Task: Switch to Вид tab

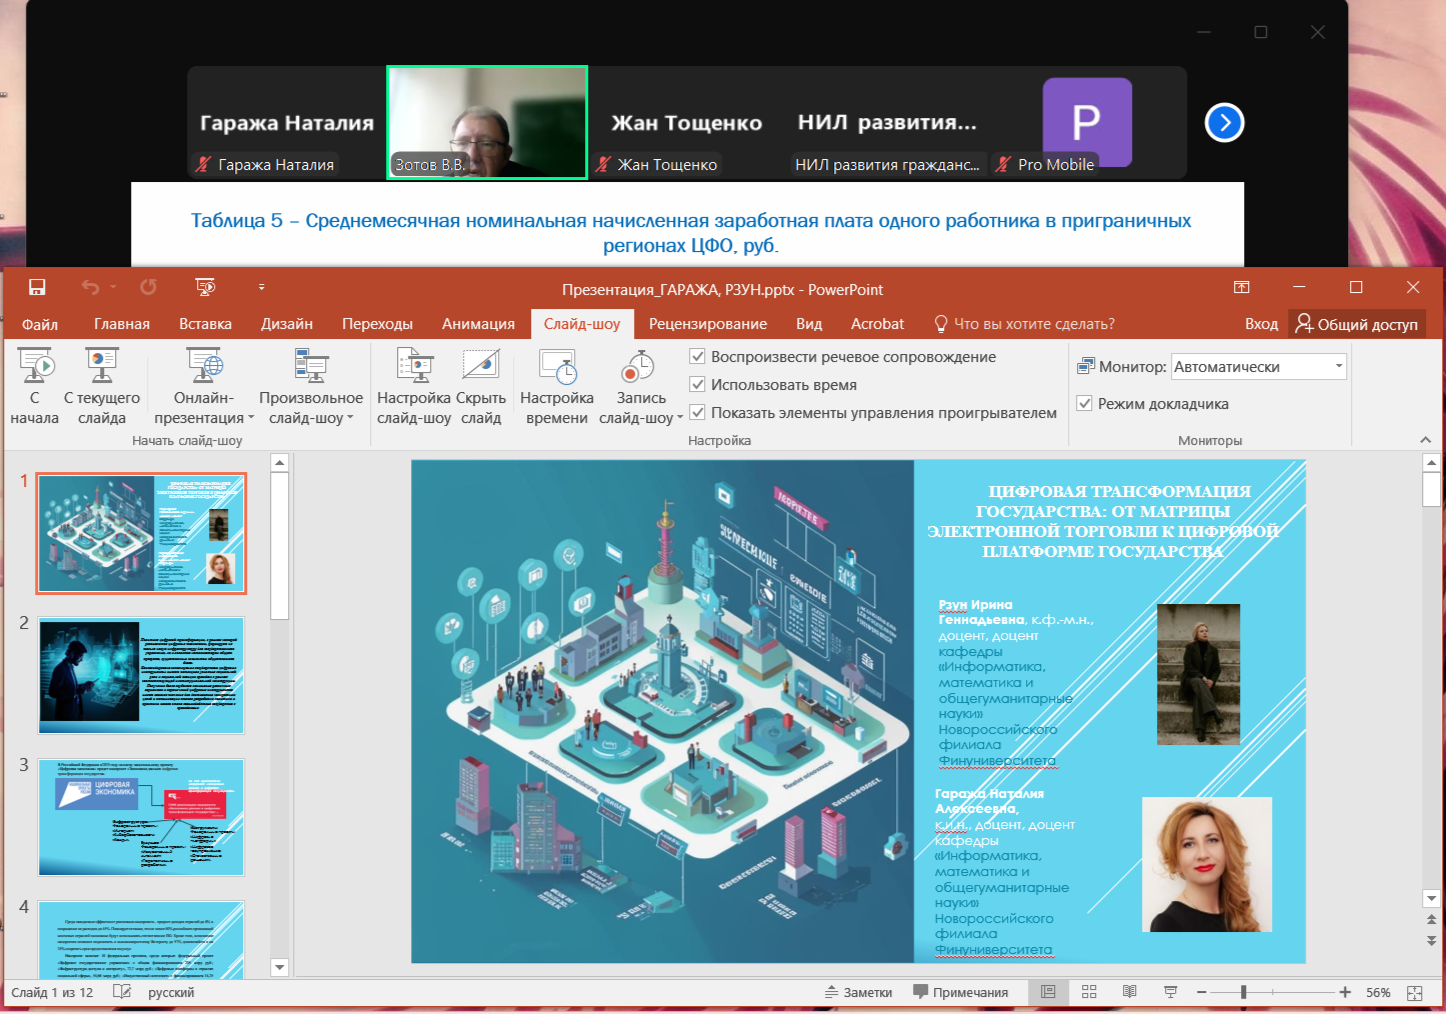Action: [x=809, y=324]
